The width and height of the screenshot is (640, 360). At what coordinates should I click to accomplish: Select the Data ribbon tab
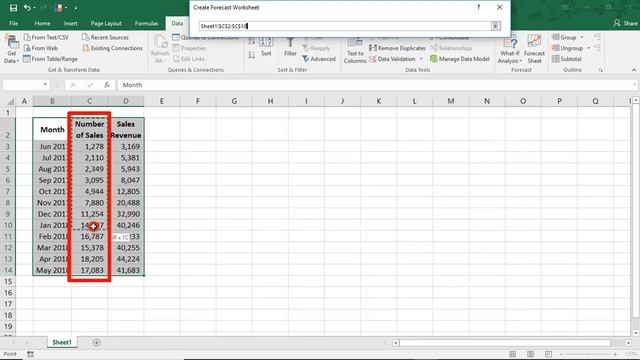[x=177, y=23]
